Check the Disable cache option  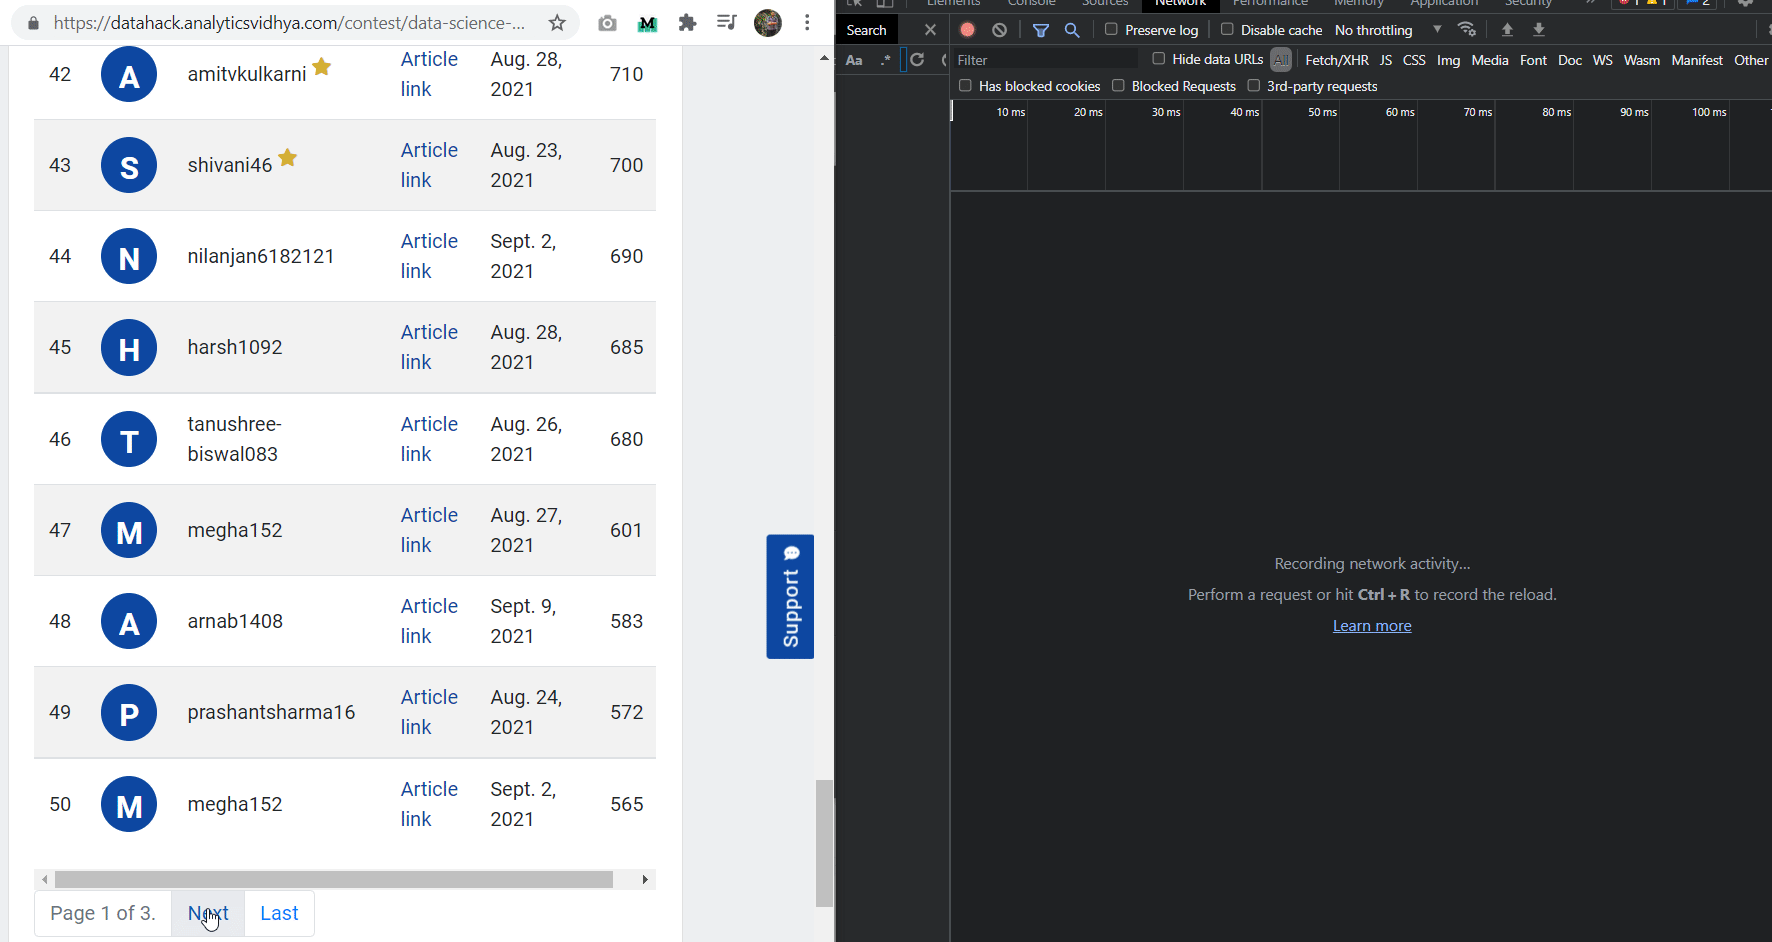coord(1227,30)
